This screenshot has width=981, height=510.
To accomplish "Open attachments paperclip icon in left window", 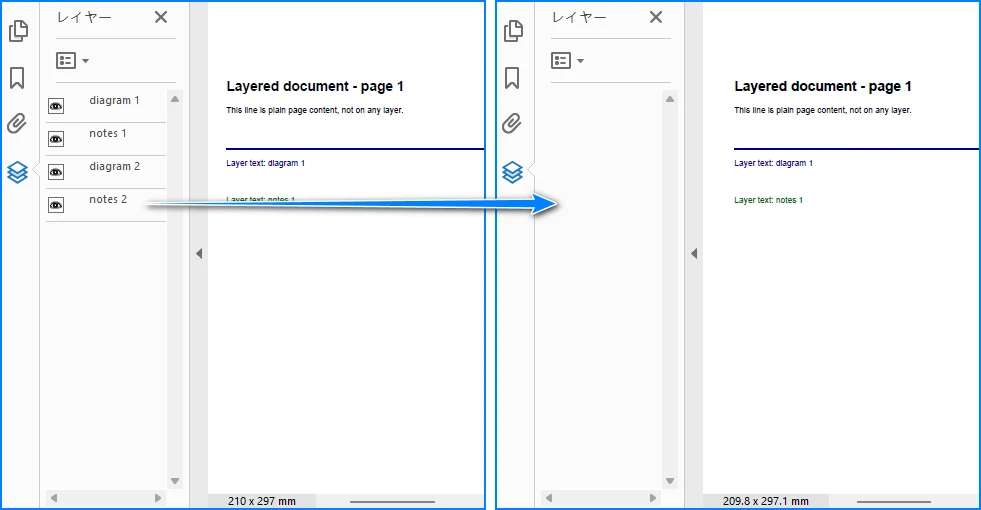I will (x=17, y=123).
